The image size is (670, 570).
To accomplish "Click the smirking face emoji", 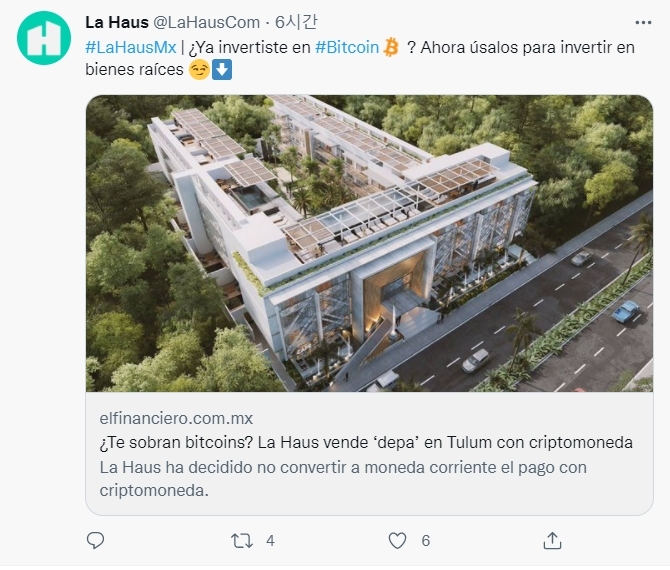I will (x=199, y=70).
